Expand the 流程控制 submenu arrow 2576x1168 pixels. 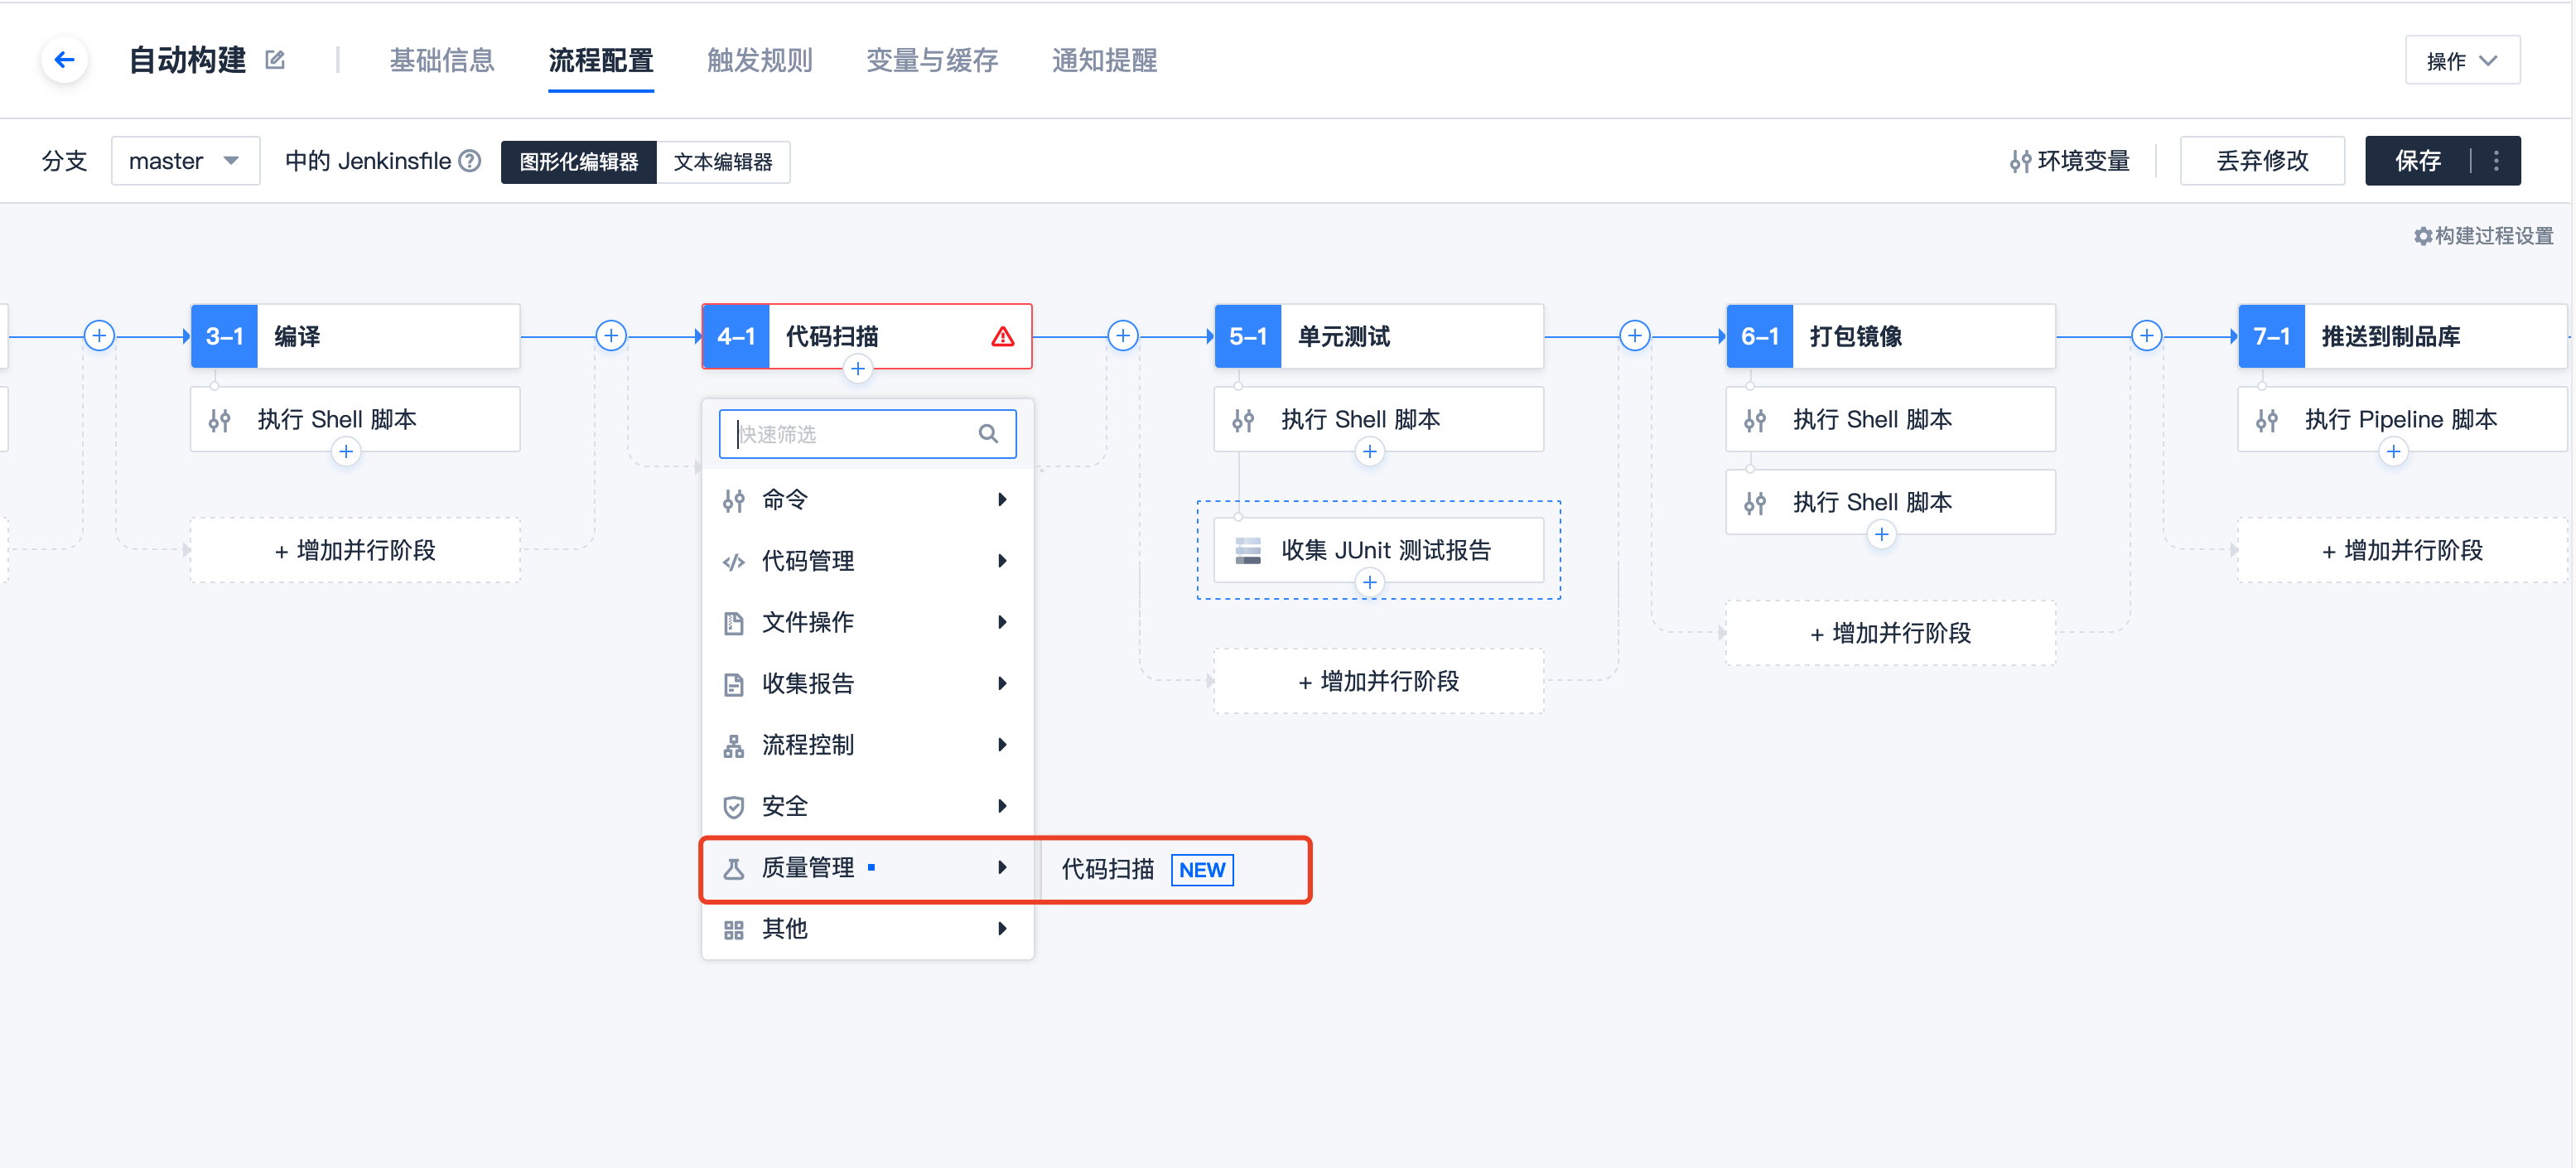click(1002, 745)
